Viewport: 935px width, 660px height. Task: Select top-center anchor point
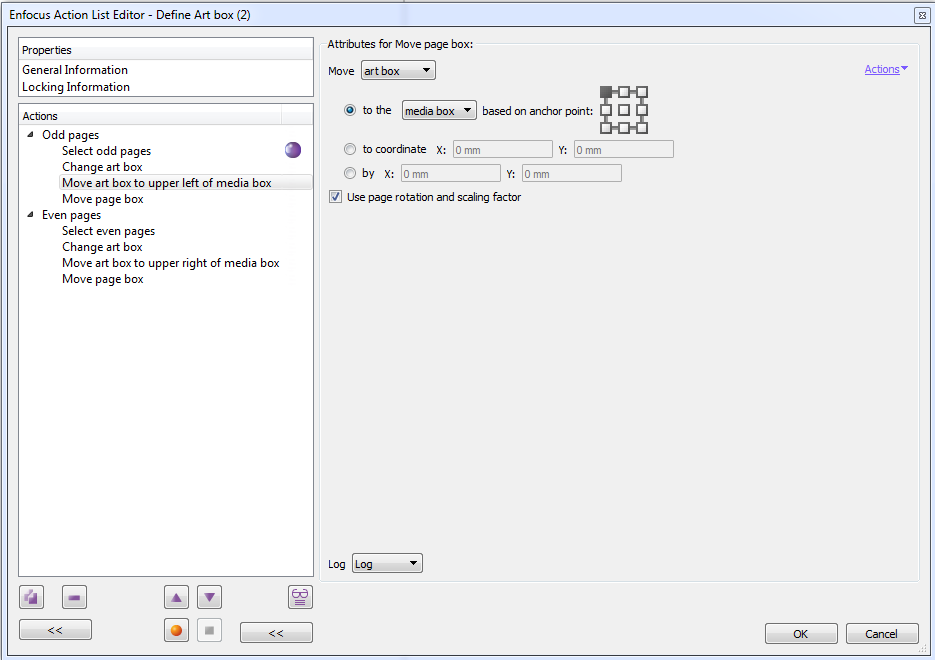pyautogui.click(x=624, y=92)
